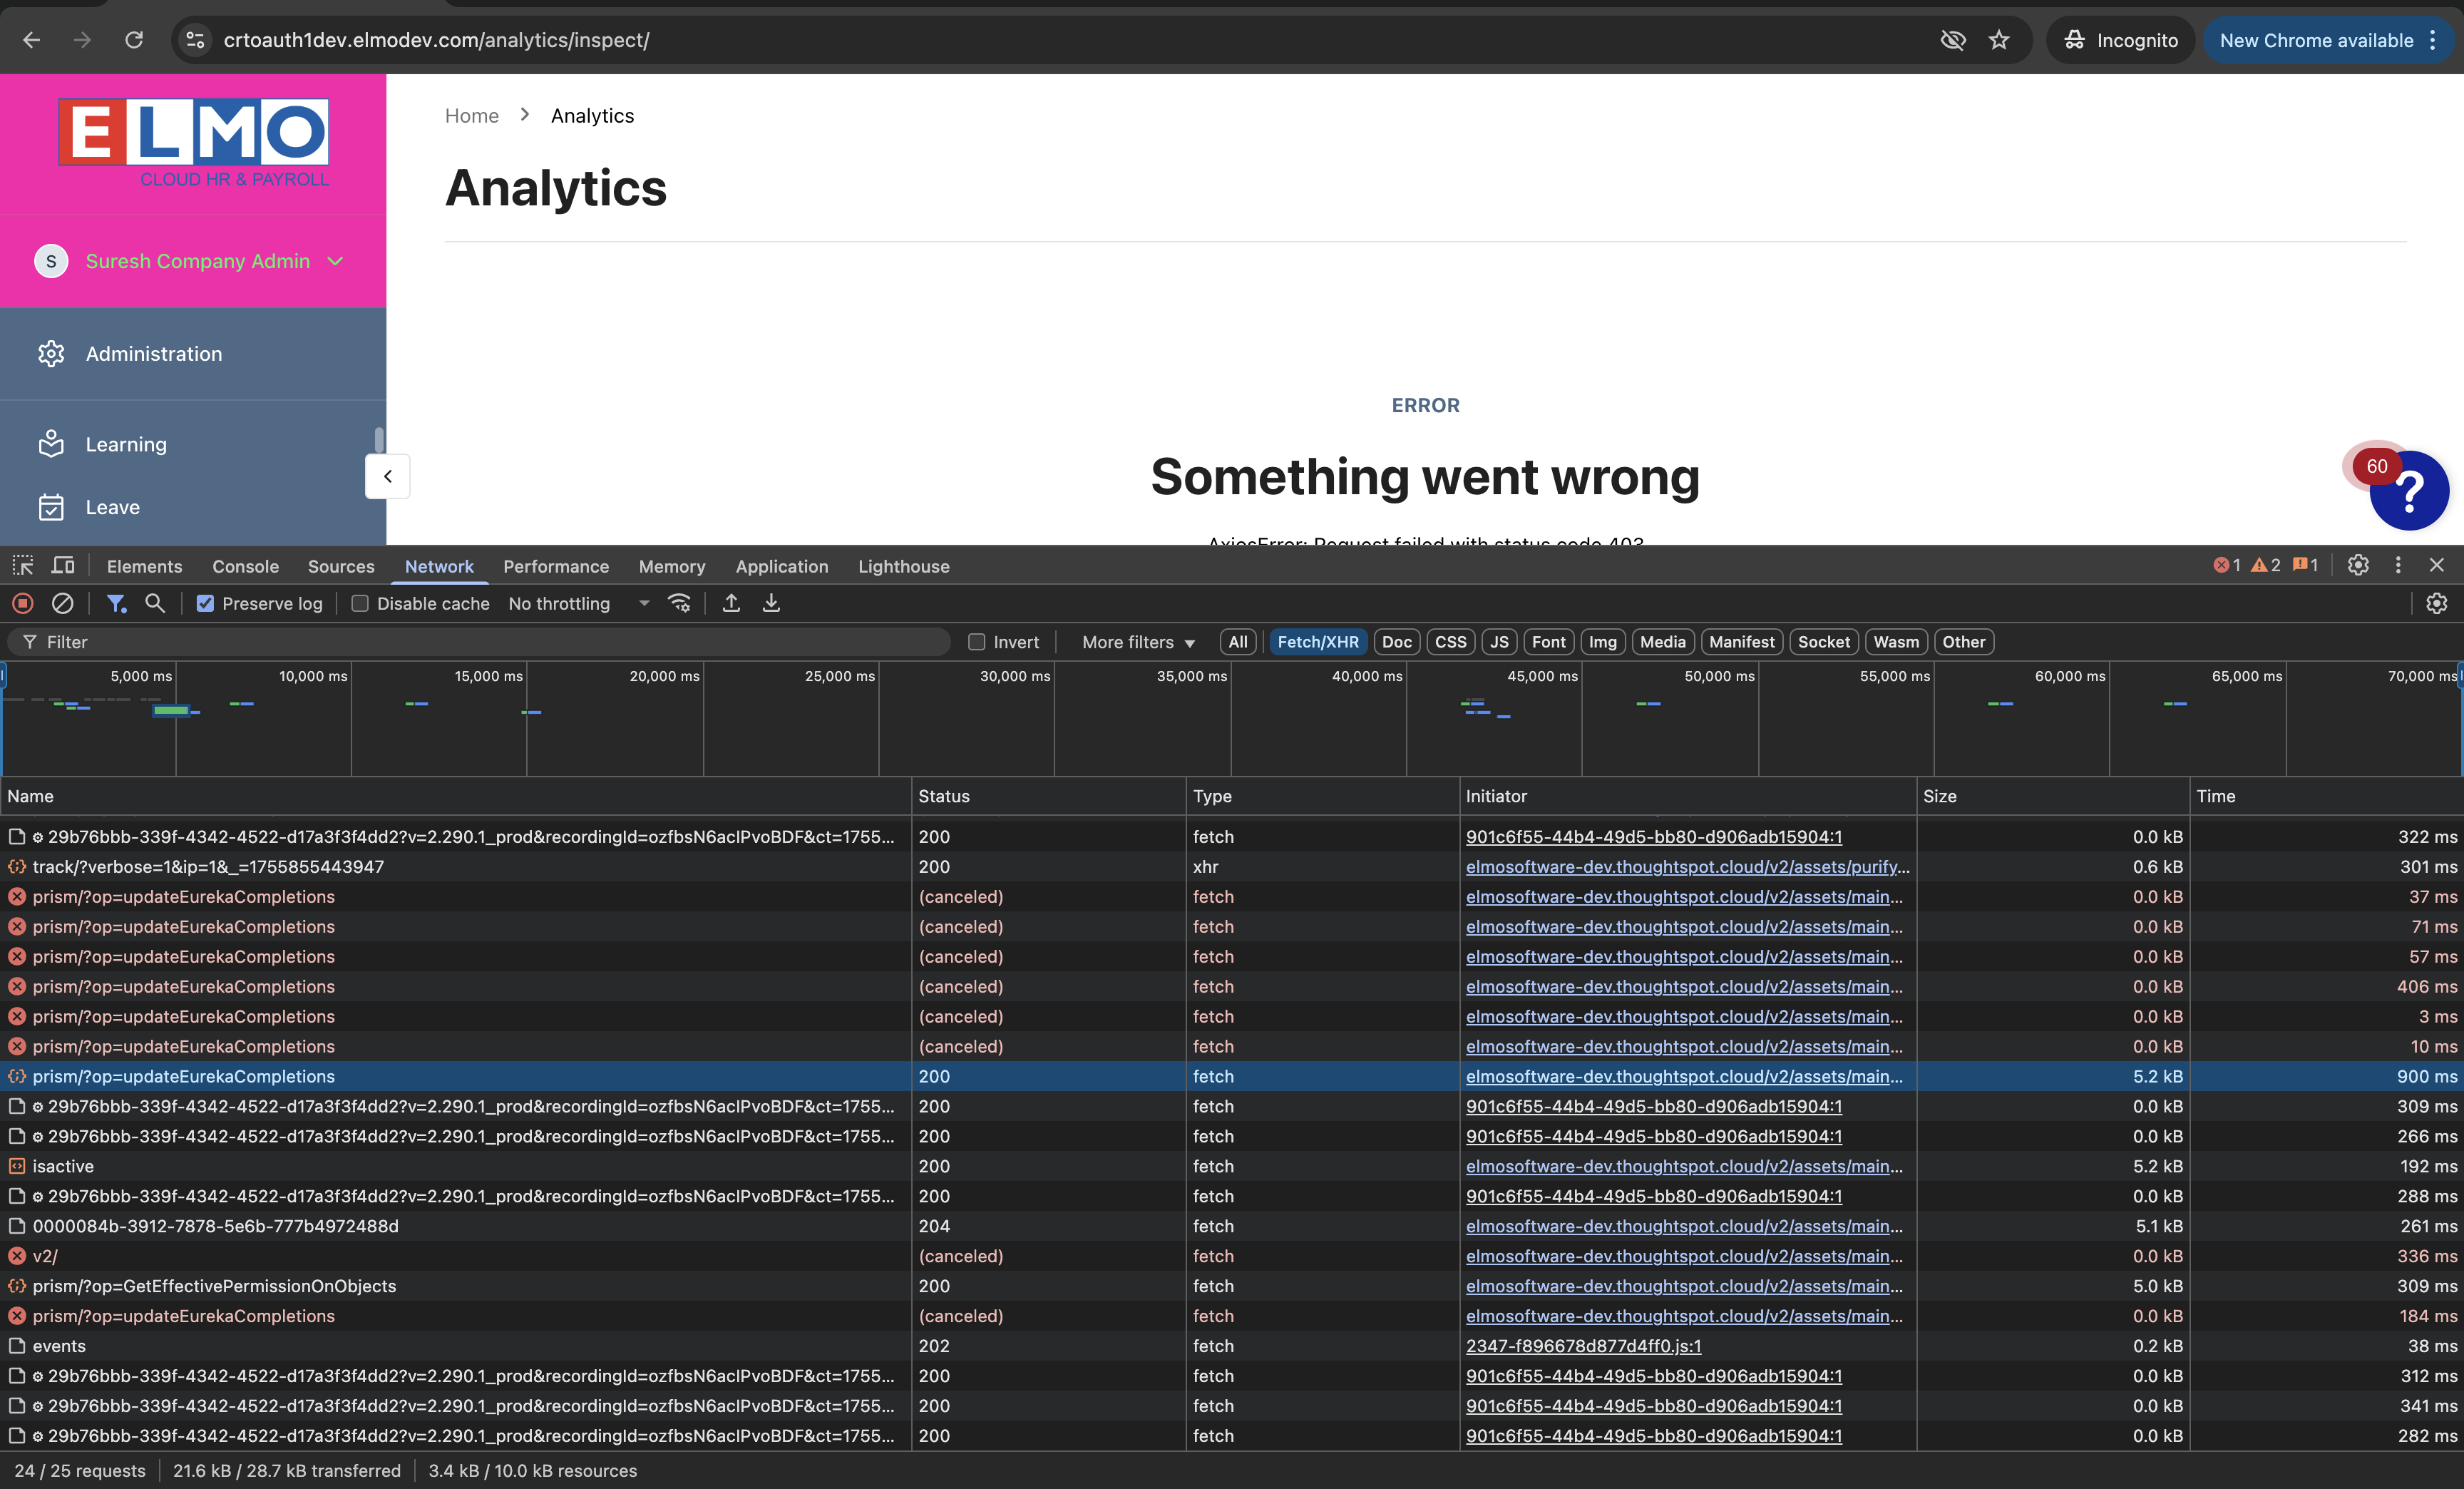Open the network panel settings gear

tap(2437, 603)
